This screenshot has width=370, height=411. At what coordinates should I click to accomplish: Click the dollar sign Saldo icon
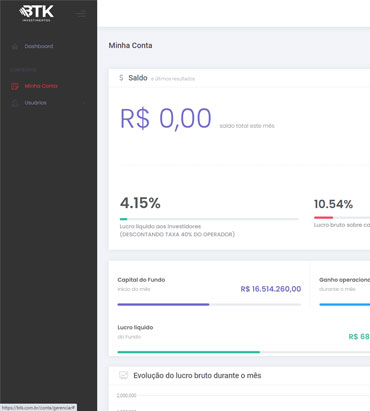[121, 78]
